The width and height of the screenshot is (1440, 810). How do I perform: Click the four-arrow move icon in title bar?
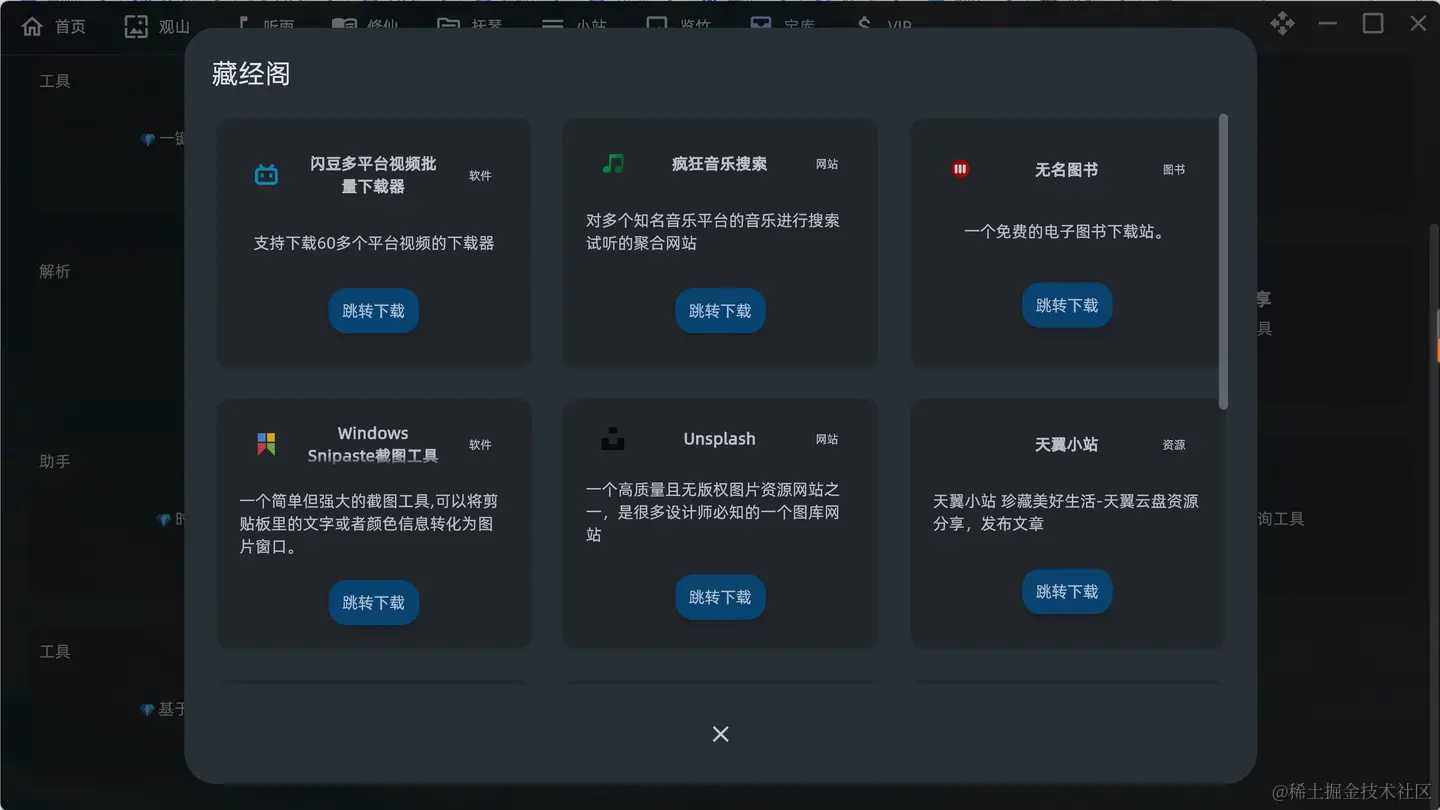pyautogui.click(x=1282, y=23)
